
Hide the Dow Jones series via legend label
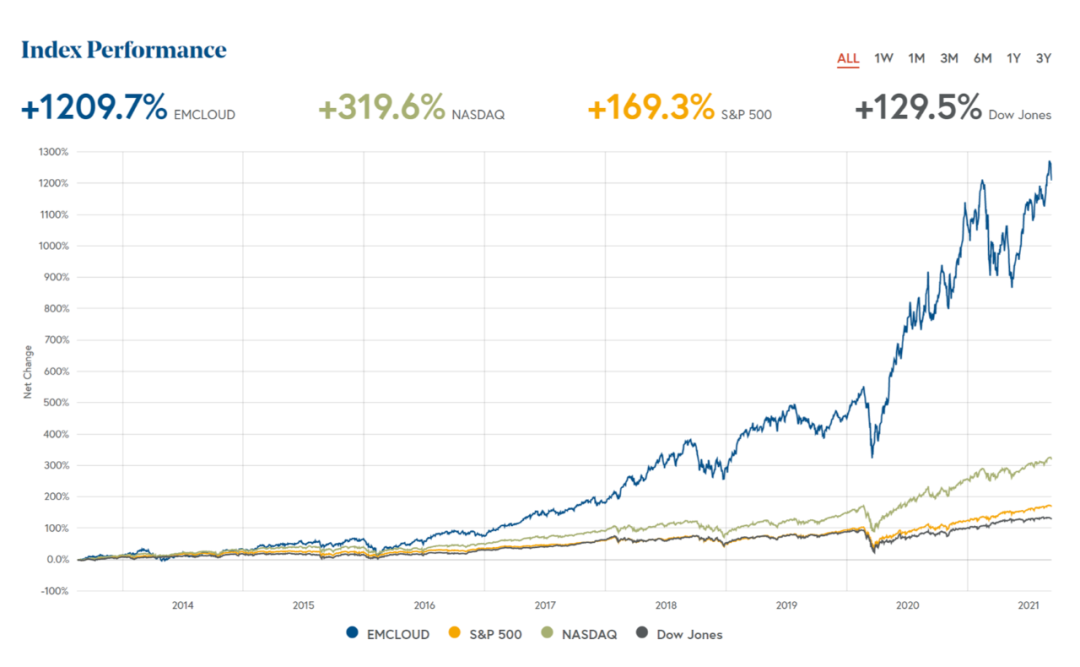pyautogui.click(x=689, y=634)
